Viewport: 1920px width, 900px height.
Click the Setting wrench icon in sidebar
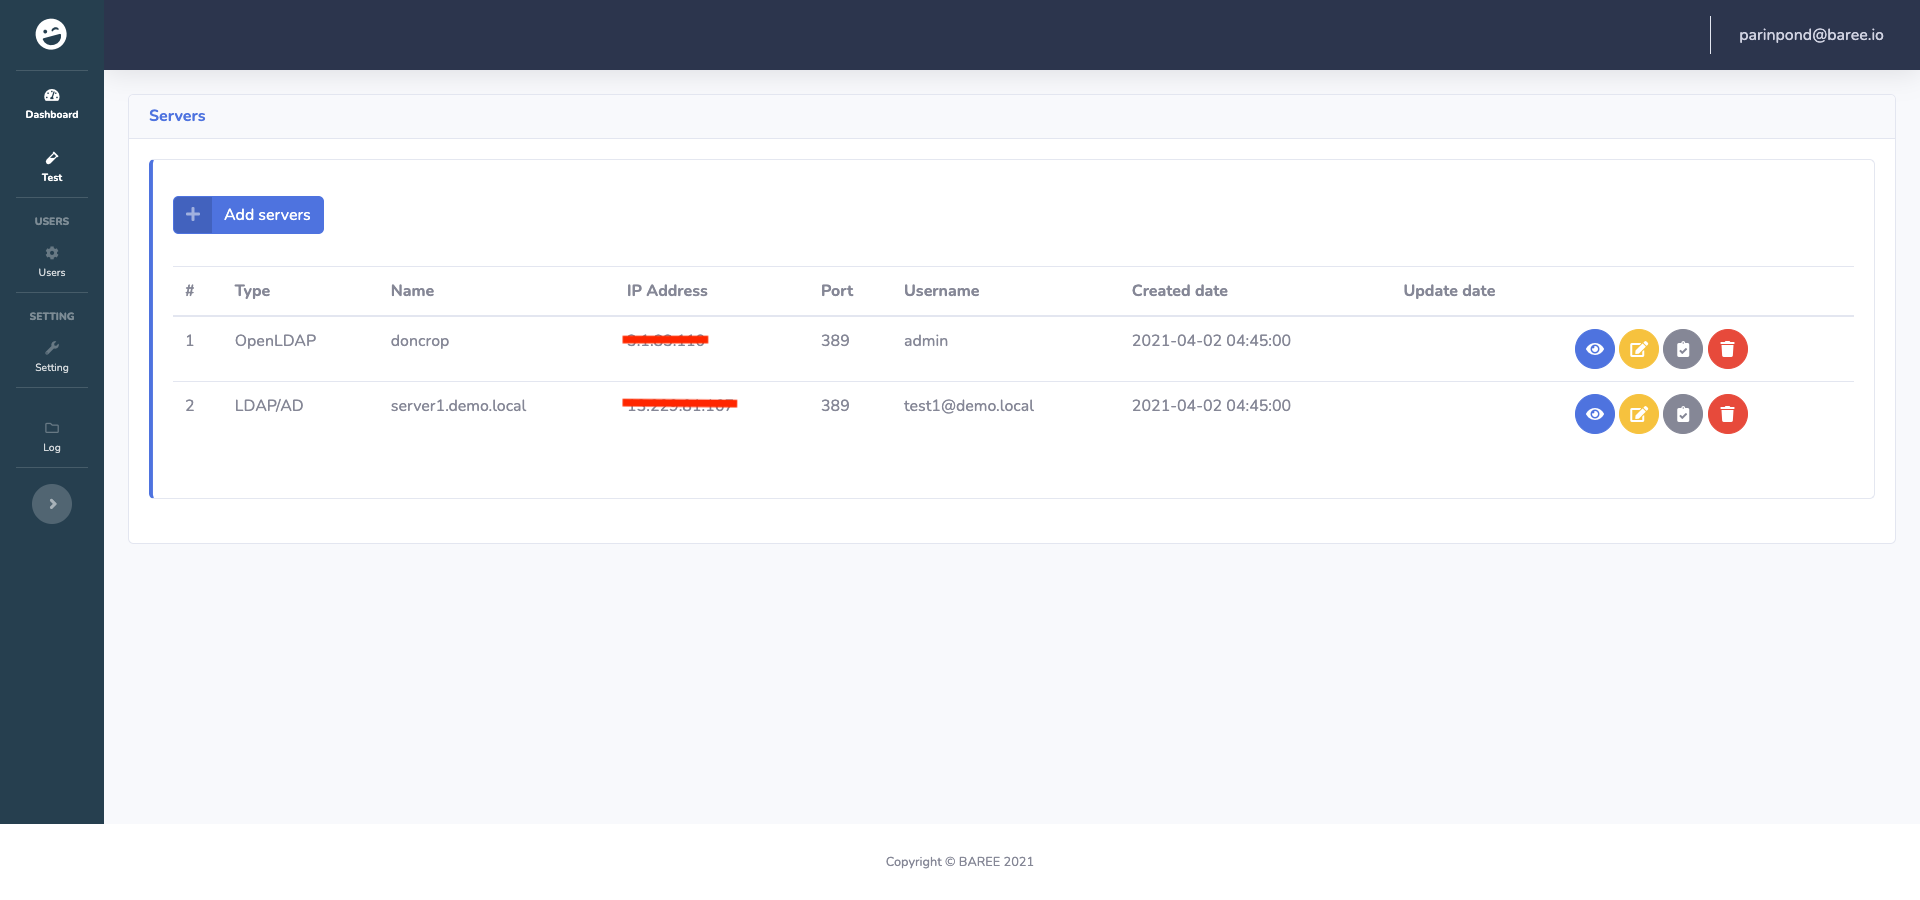51,349
